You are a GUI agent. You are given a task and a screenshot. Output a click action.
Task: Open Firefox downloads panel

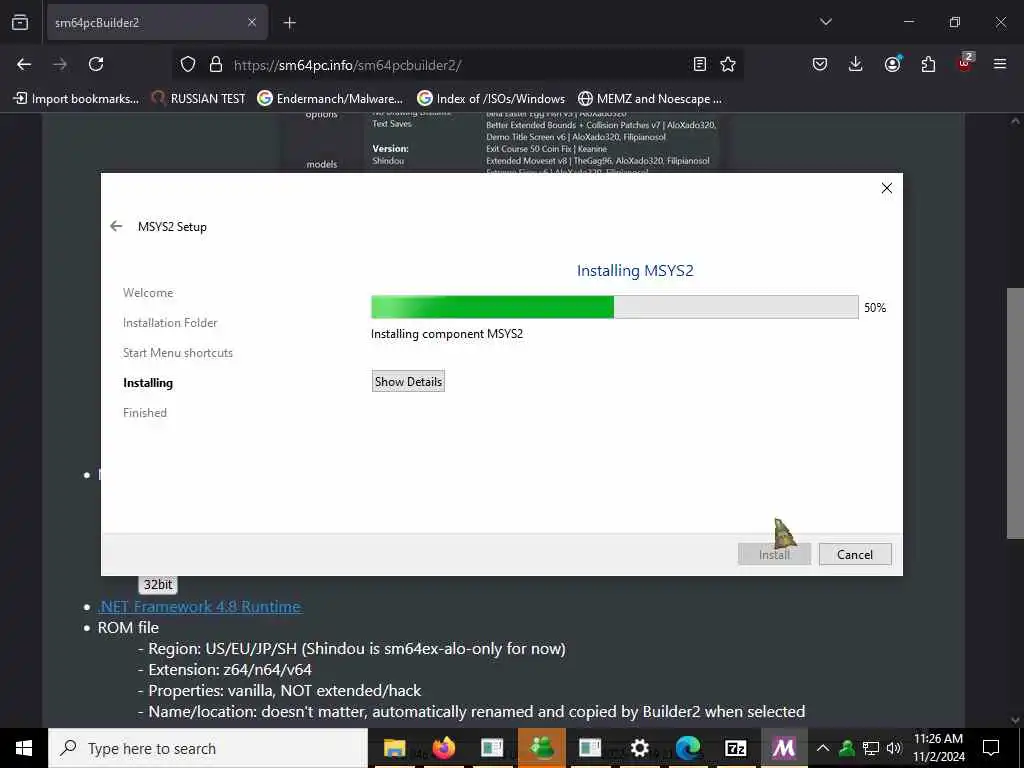[856, 64]
